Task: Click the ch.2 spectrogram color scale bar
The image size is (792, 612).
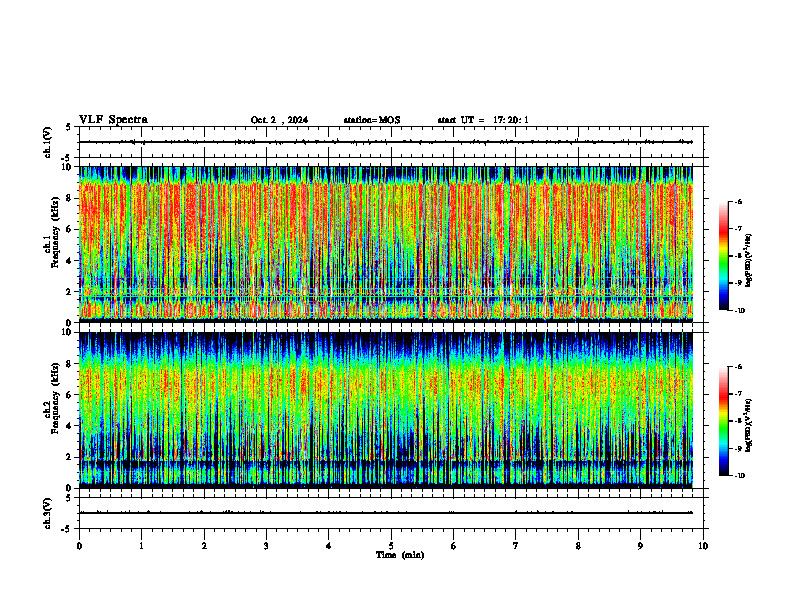Action: pyautogui.click(x=723, y=421)
